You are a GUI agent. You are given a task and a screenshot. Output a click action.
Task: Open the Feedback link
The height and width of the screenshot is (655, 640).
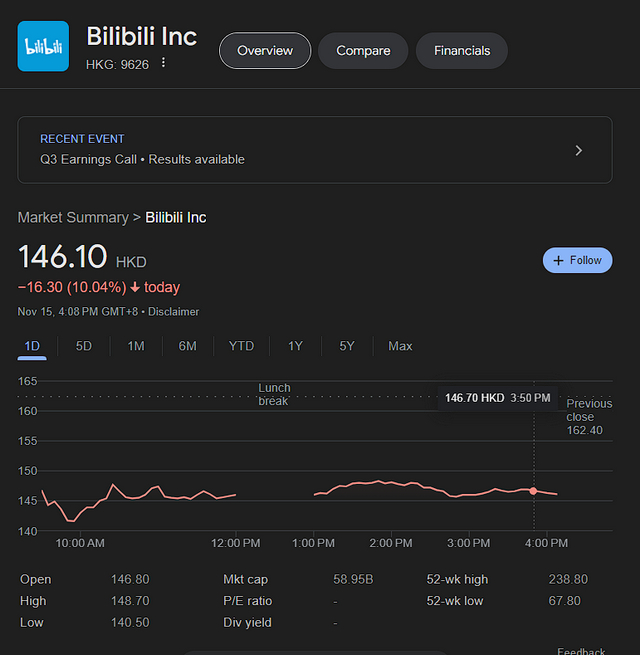[581, 651]
